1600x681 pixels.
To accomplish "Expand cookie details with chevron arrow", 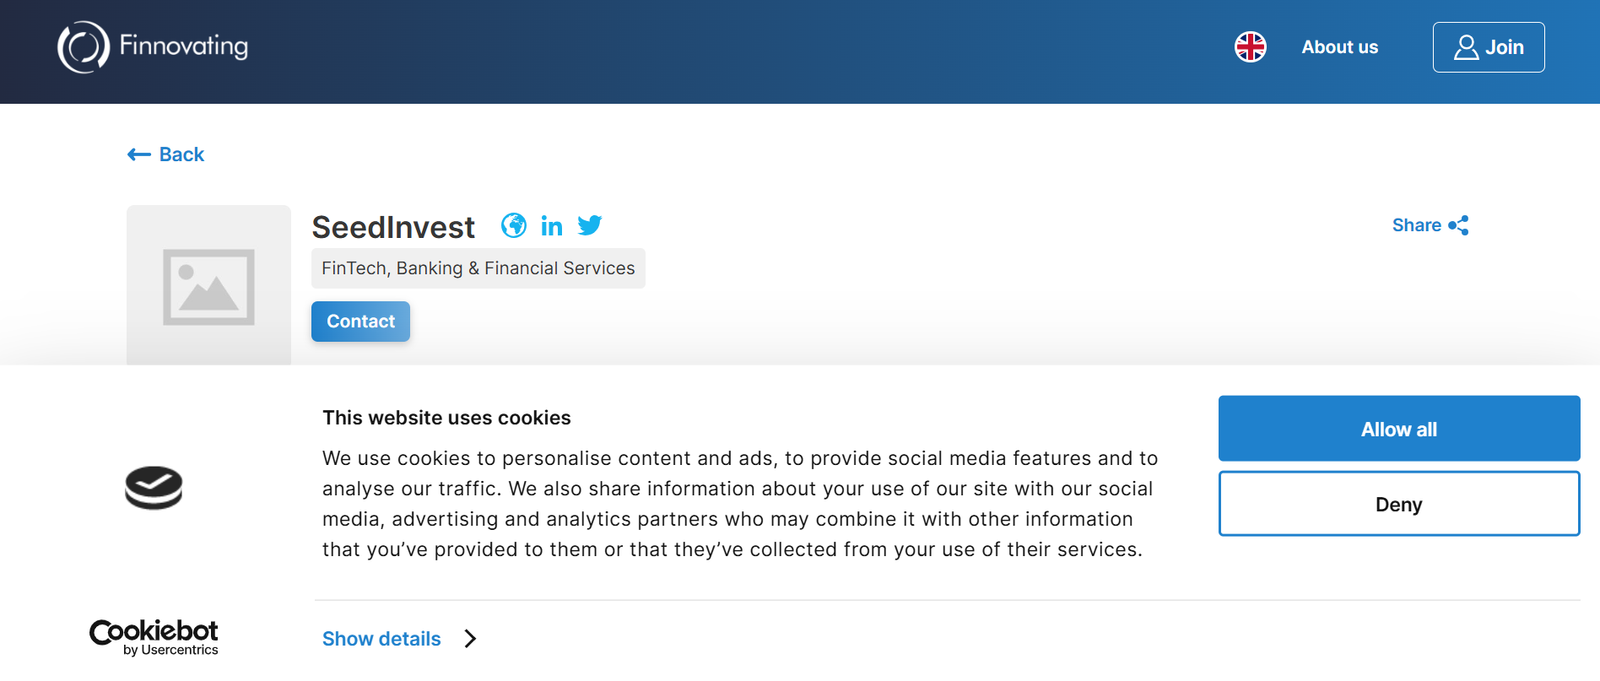I will (470, 639).
